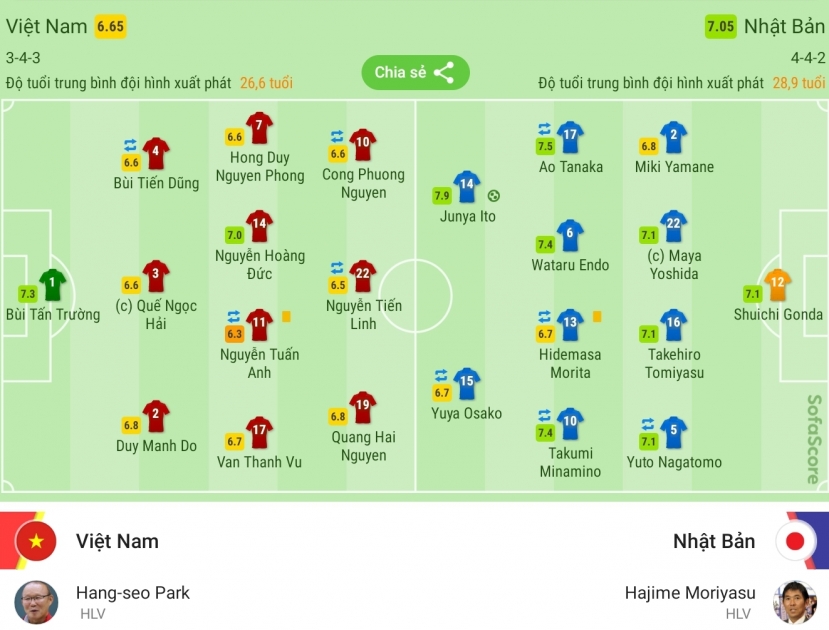Click the yellow card next to Nguyễn Tuấn Anh

[286, 317]
